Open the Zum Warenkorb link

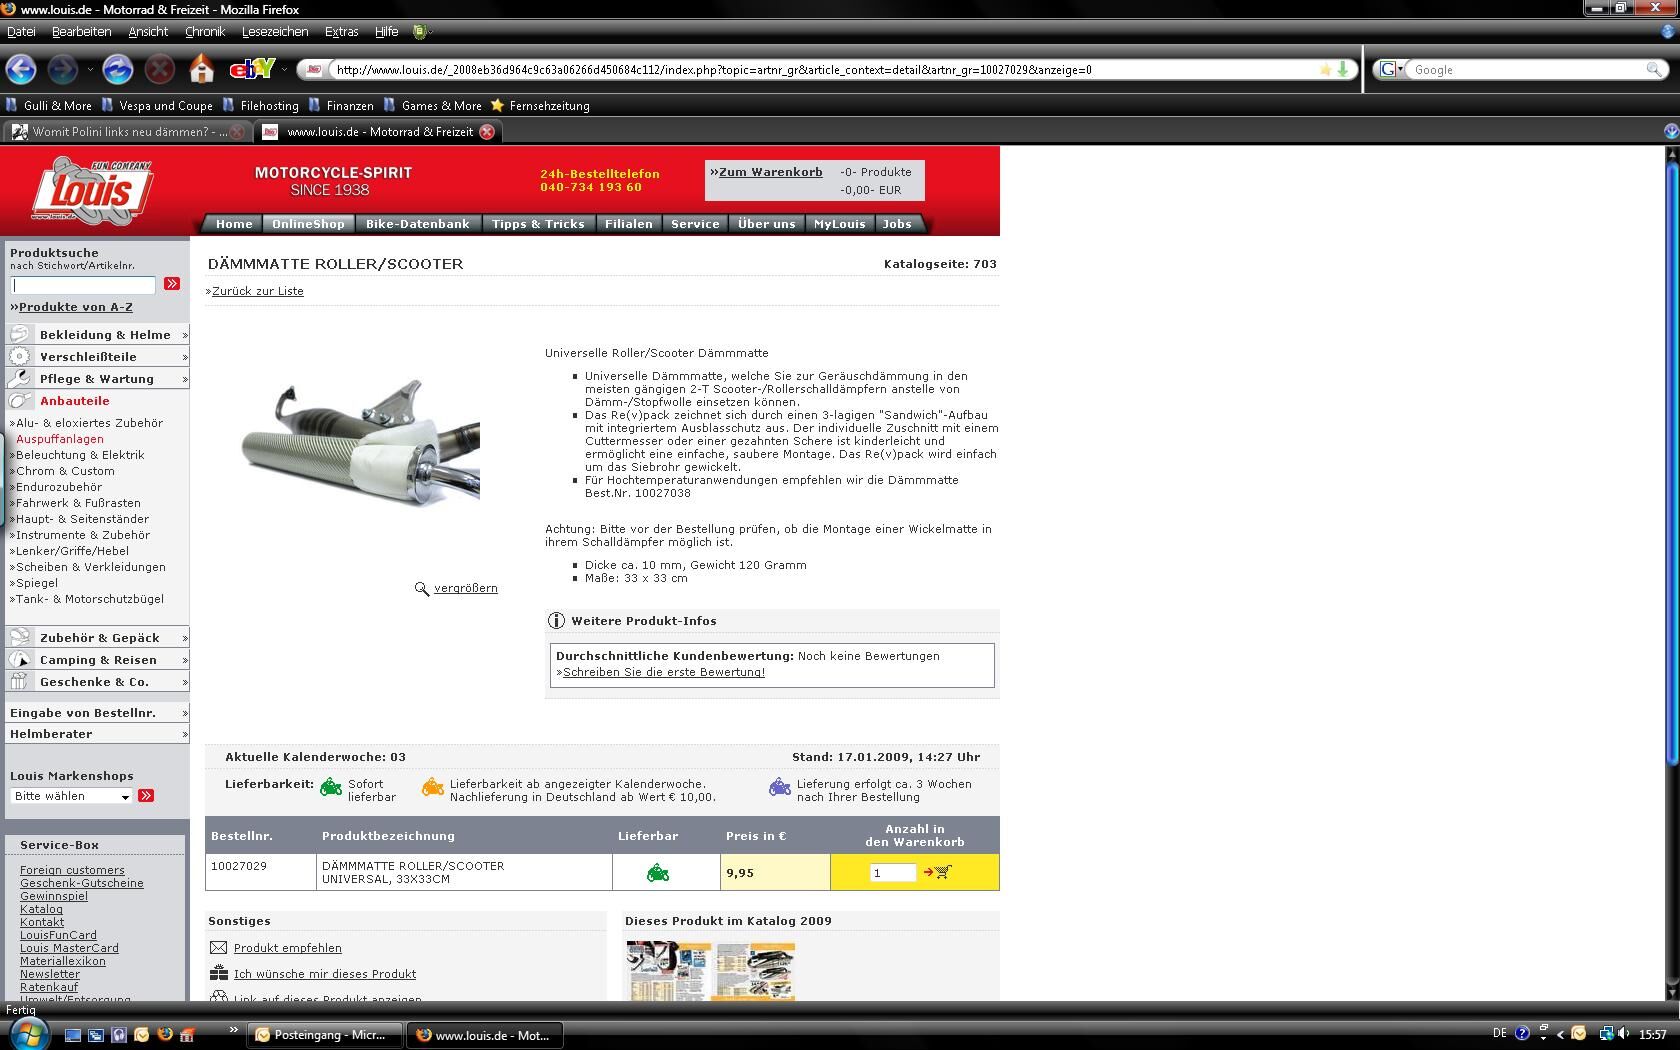pyautogui.click(x=770, y=172)
